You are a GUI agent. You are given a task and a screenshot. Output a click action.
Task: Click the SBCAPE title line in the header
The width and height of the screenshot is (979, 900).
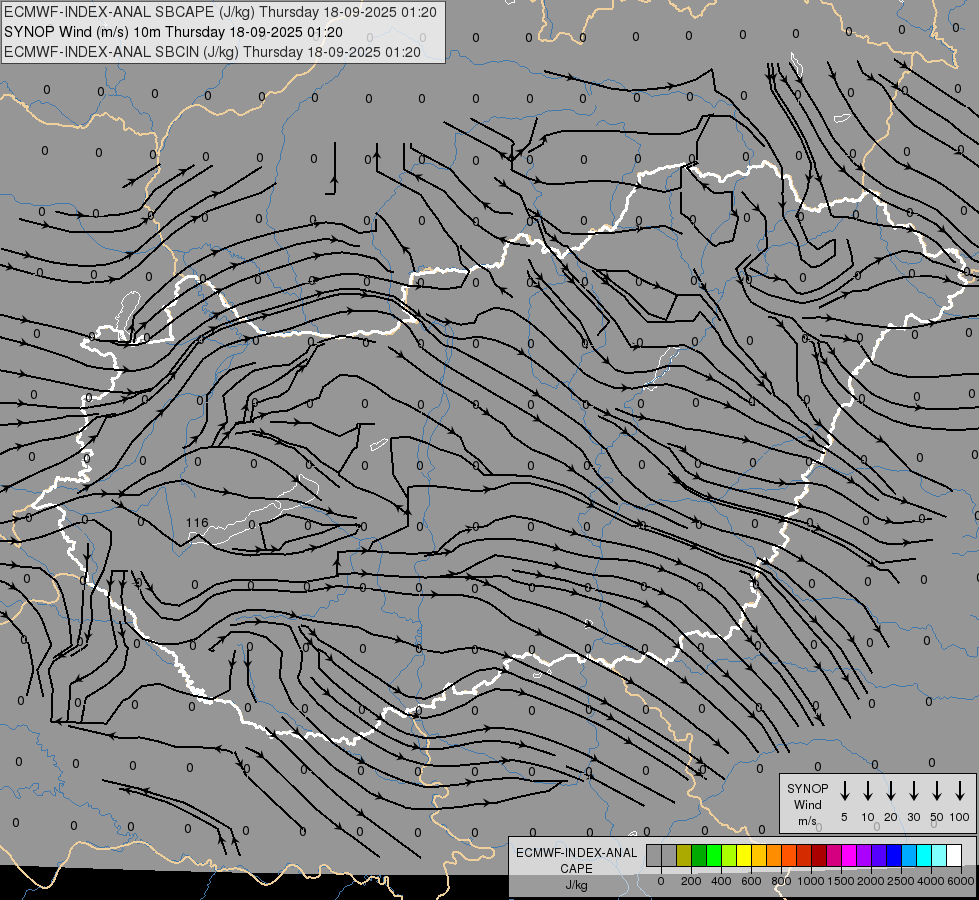coord(220,12)
